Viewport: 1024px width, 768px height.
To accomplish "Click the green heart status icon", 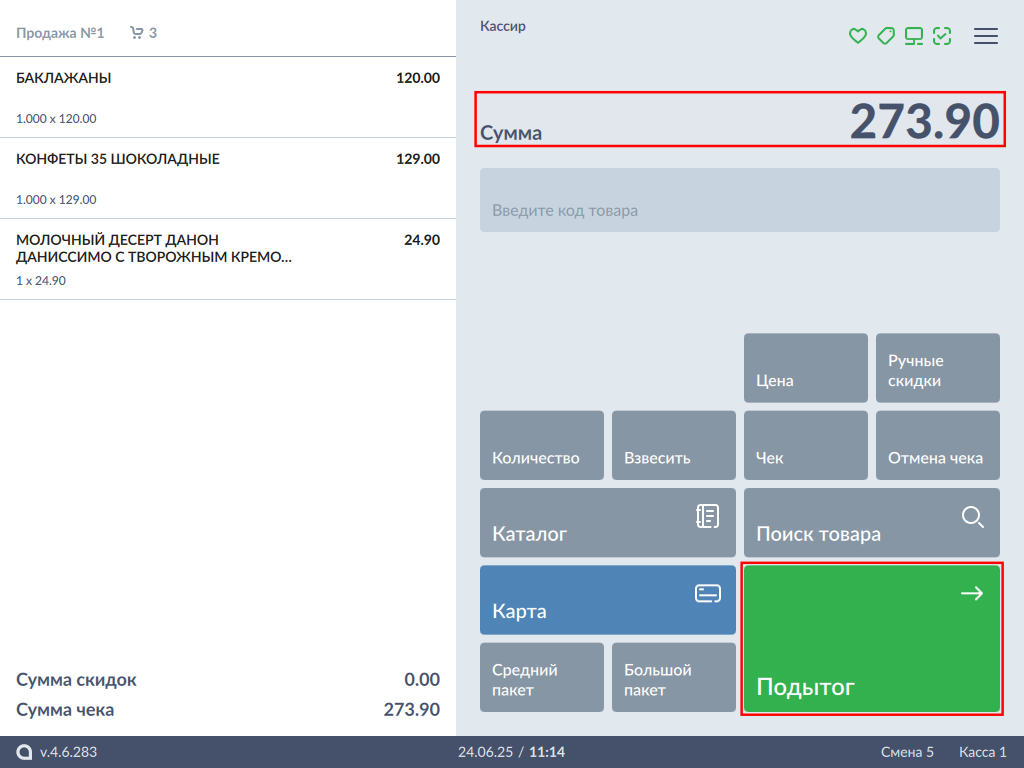I will pyautogui.click(x=857, y=36).
